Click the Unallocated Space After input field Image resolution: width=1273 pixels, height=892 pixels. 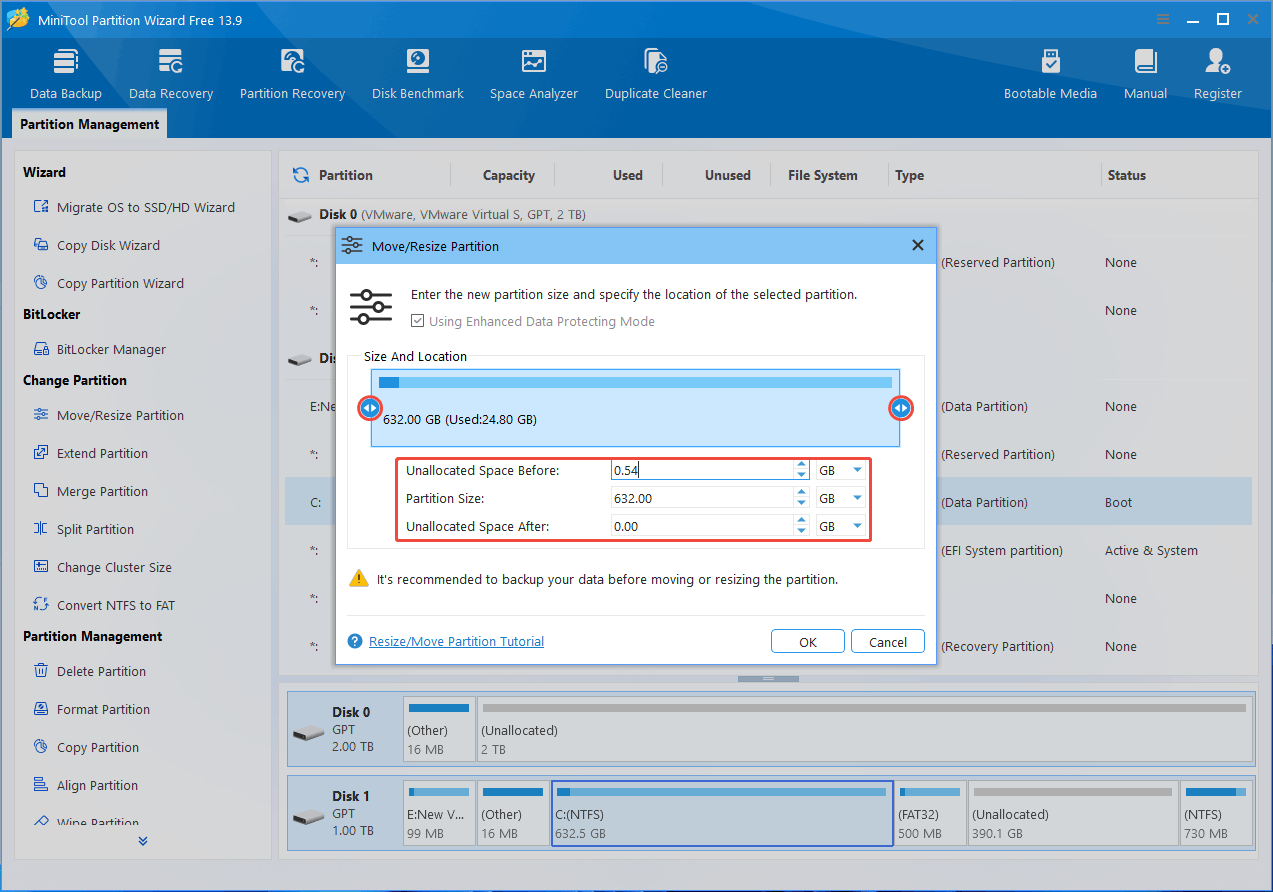tap(702, 526)
